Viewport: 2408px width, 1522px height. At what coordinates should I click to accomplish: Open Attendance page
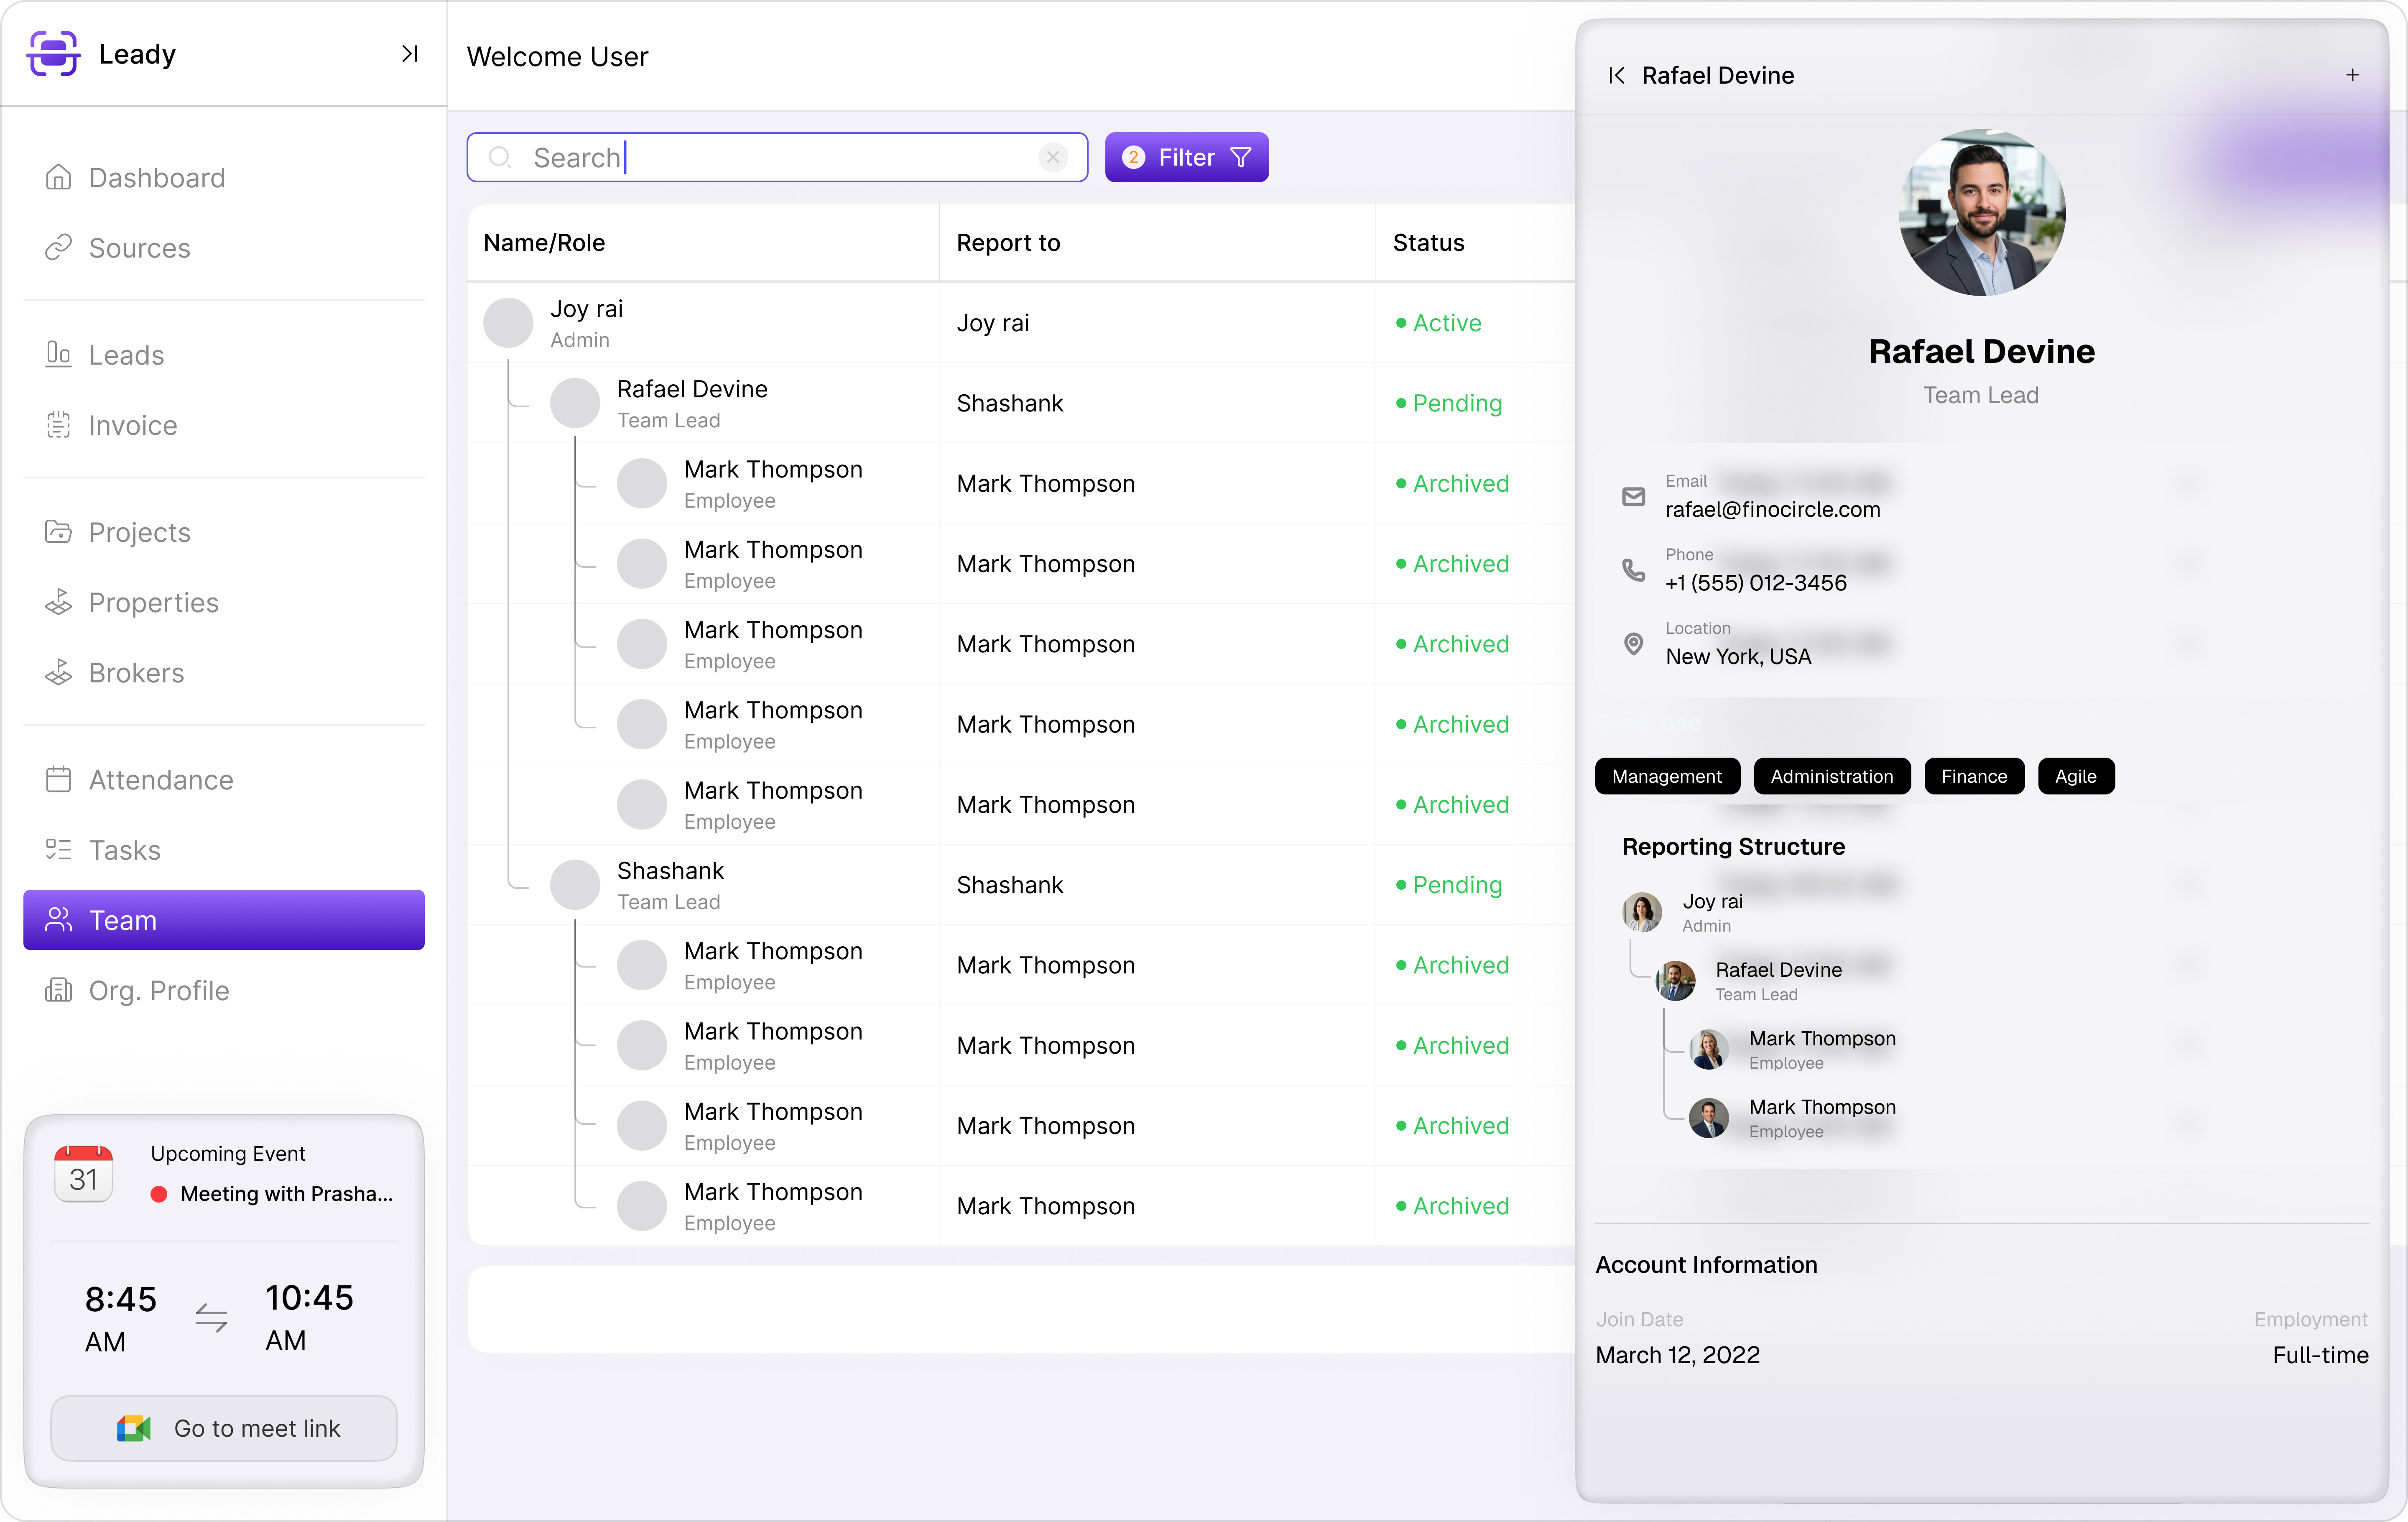(x=224, y=780)
